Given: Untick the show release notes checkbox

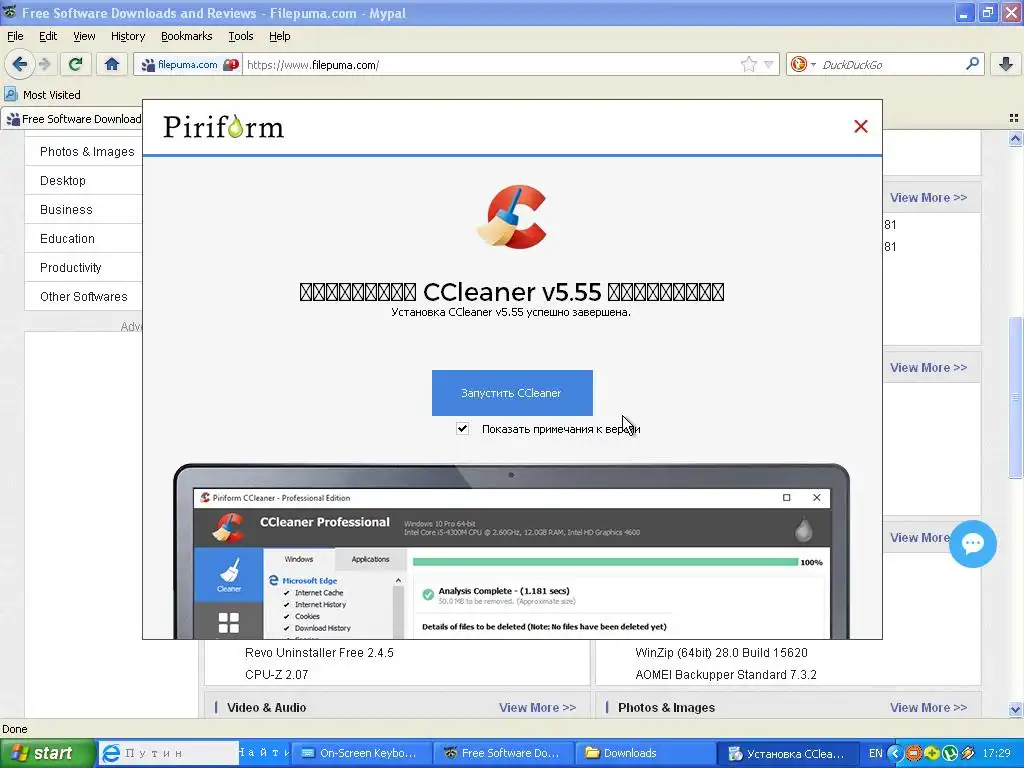Looking at the screenshot, I should [x=462, y=428].
